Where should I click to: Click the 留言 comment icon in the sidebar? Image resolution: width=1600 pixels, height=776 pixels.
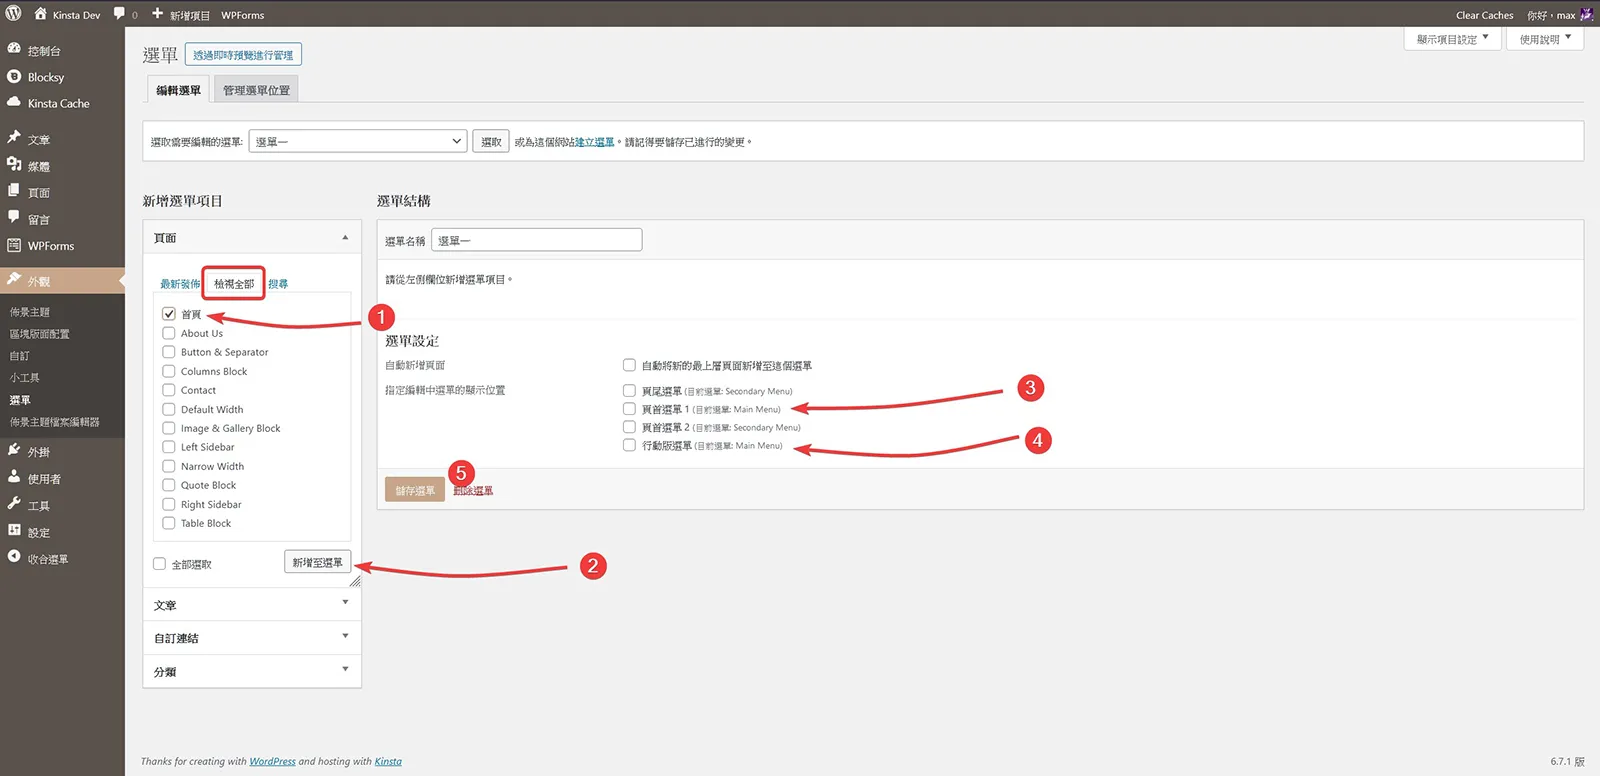pos(14,217)
